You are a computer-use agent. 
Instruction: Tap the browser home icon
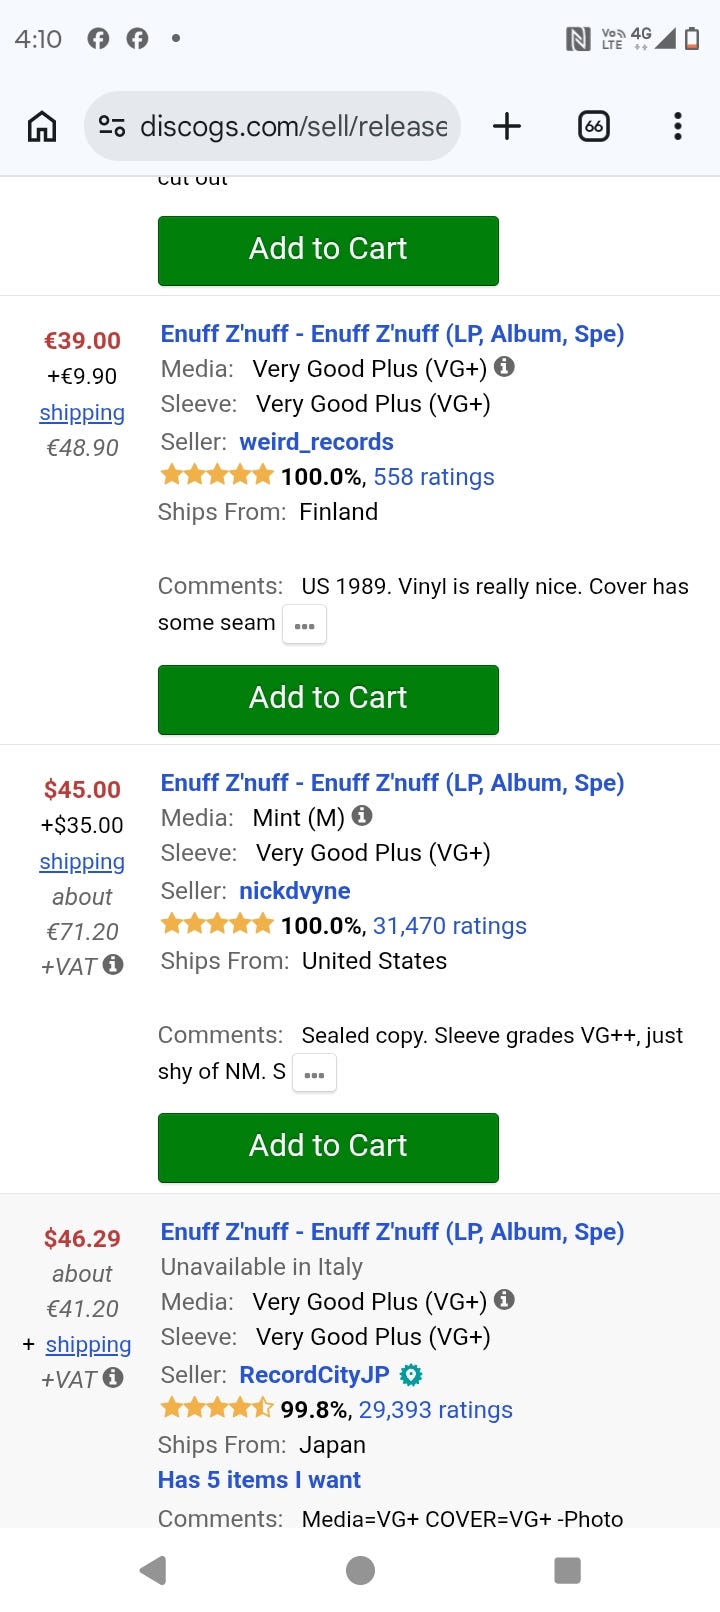click(x=42, y=126)
